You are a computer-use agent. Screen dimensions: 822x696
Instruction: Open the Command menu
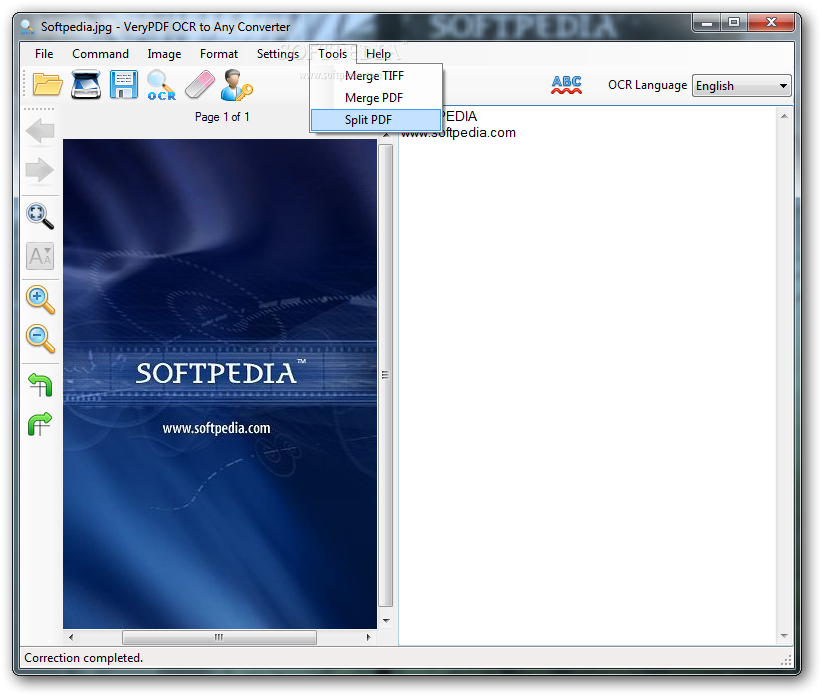pos(100,54)
